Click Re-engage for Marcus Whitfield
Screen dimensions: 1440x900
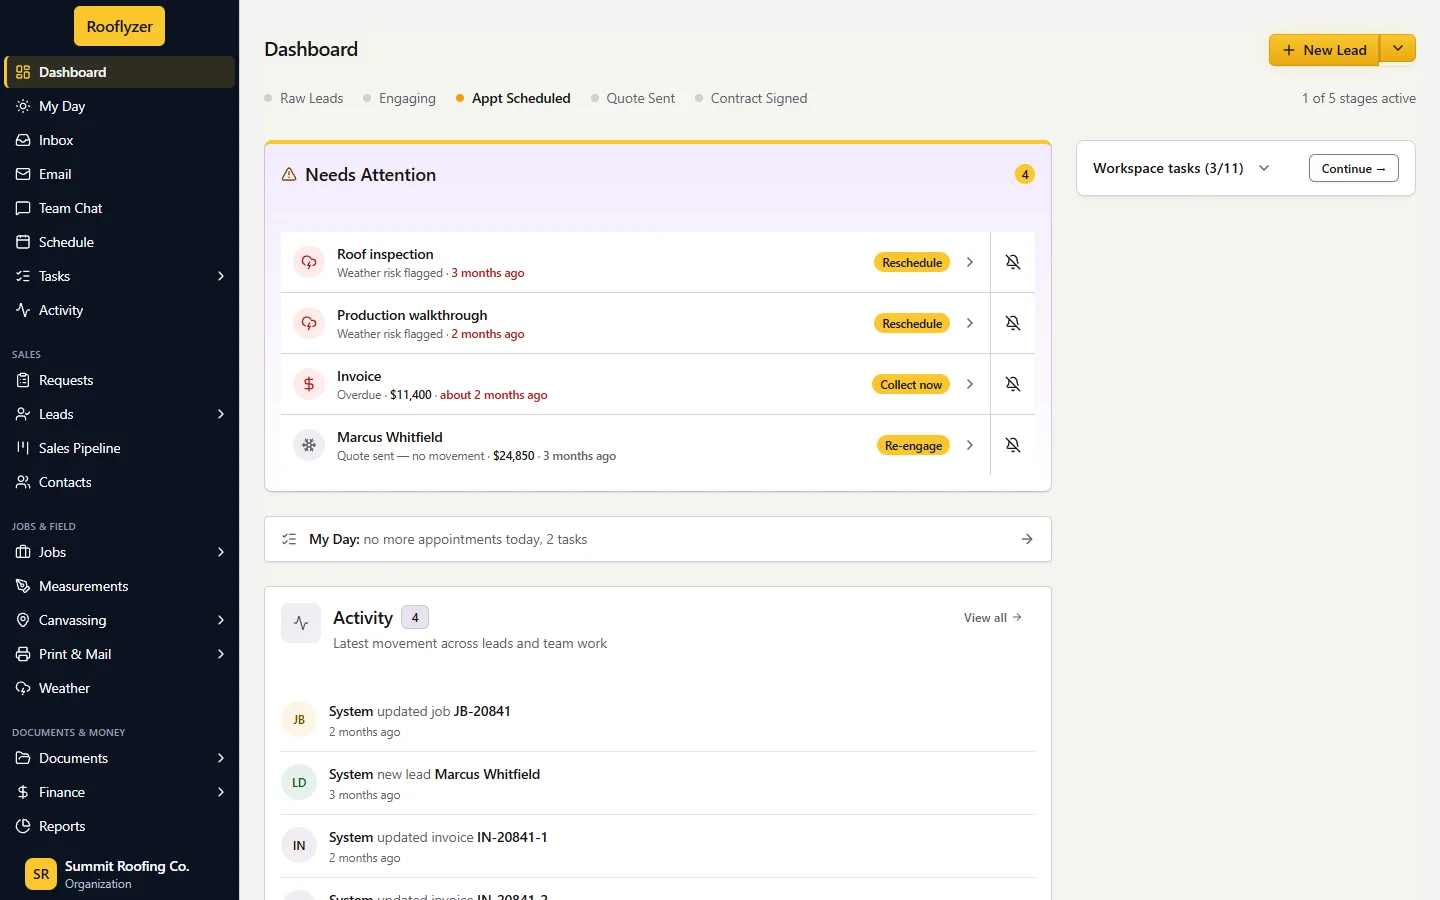pos(913,446)
